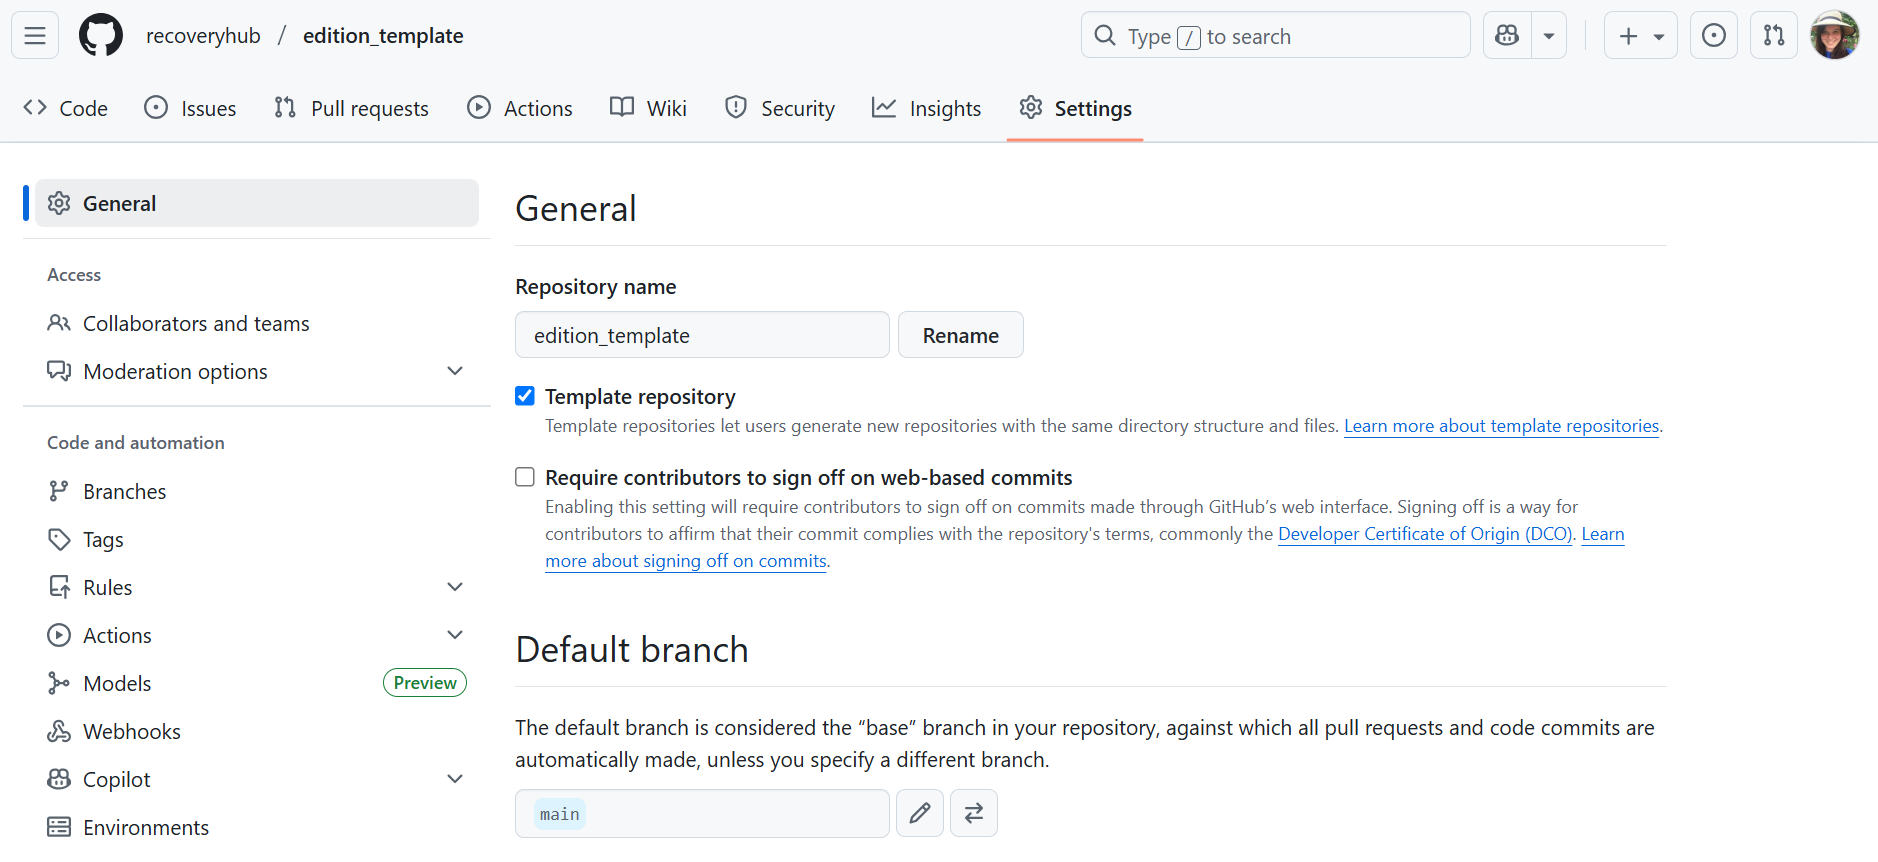
Task: Expand the Moderation options section
Action: tap(455, 371)
